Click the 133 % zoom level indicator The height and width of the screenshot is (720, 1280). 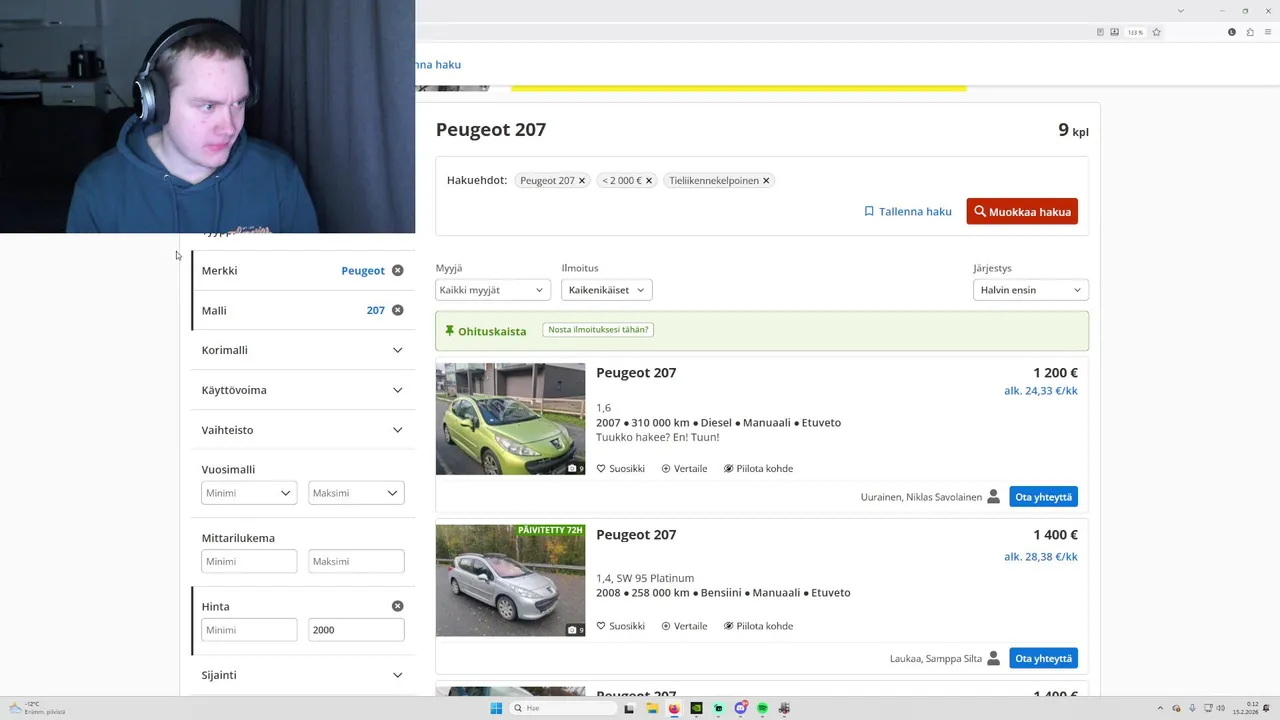pos(1135,32)
